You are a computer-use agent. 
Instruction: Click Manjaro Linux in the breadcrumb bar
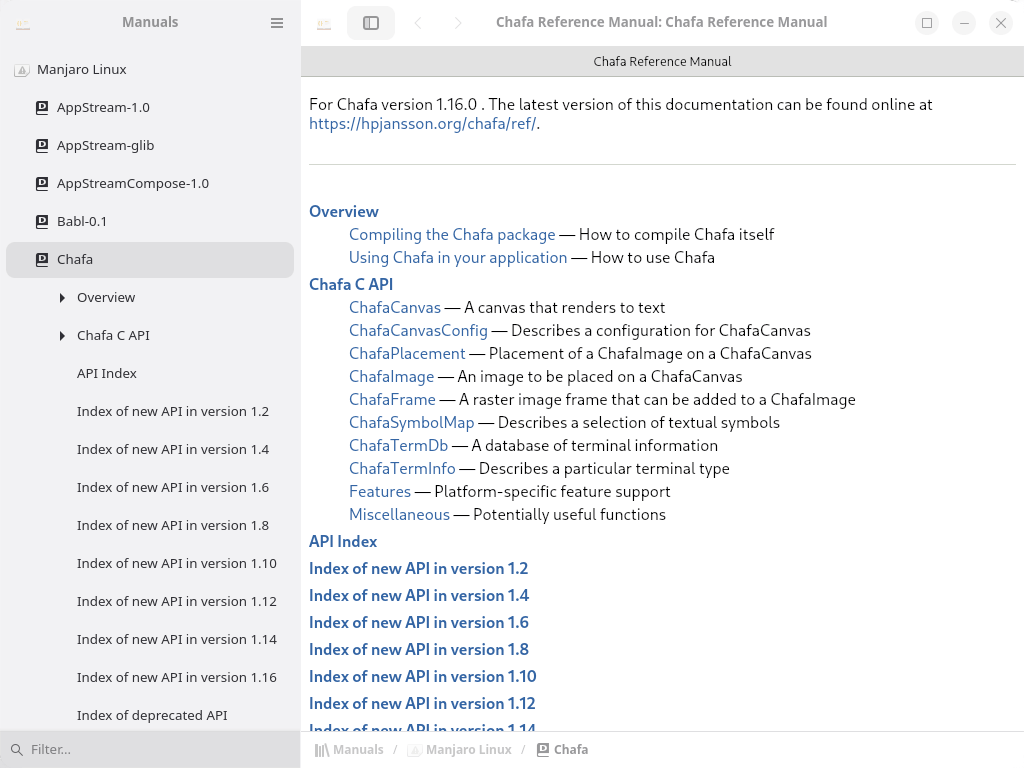click(x=469, y=750)
